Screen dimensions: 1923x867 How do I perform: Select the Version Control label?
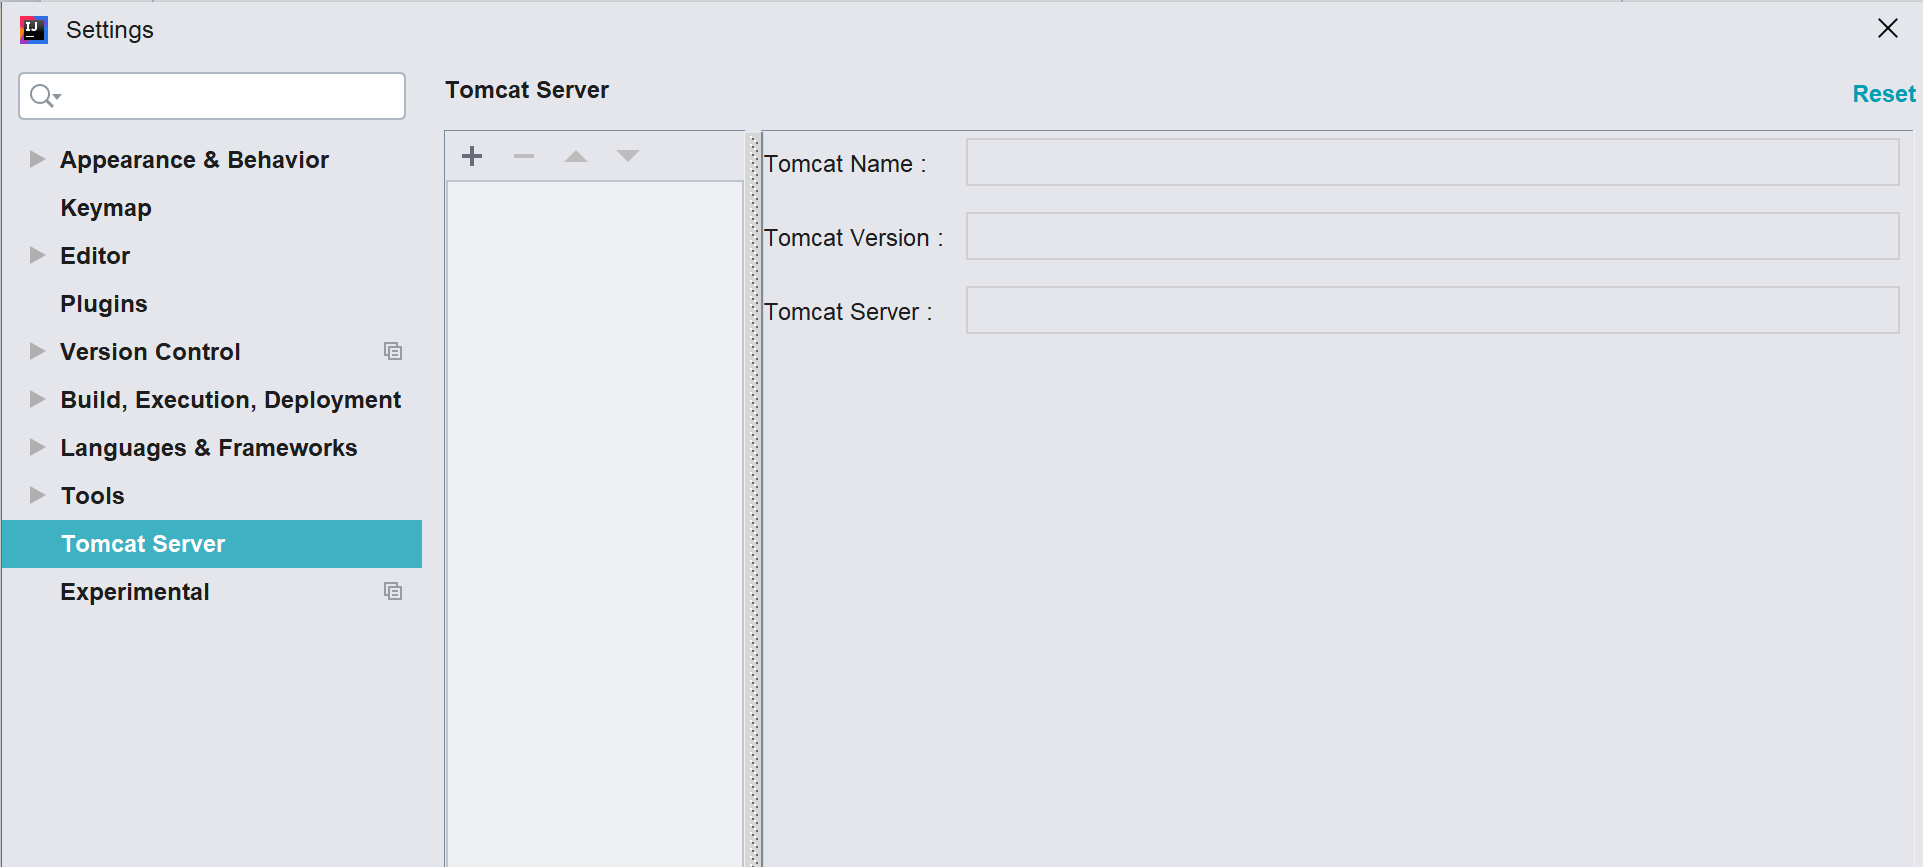coord(151,352)
